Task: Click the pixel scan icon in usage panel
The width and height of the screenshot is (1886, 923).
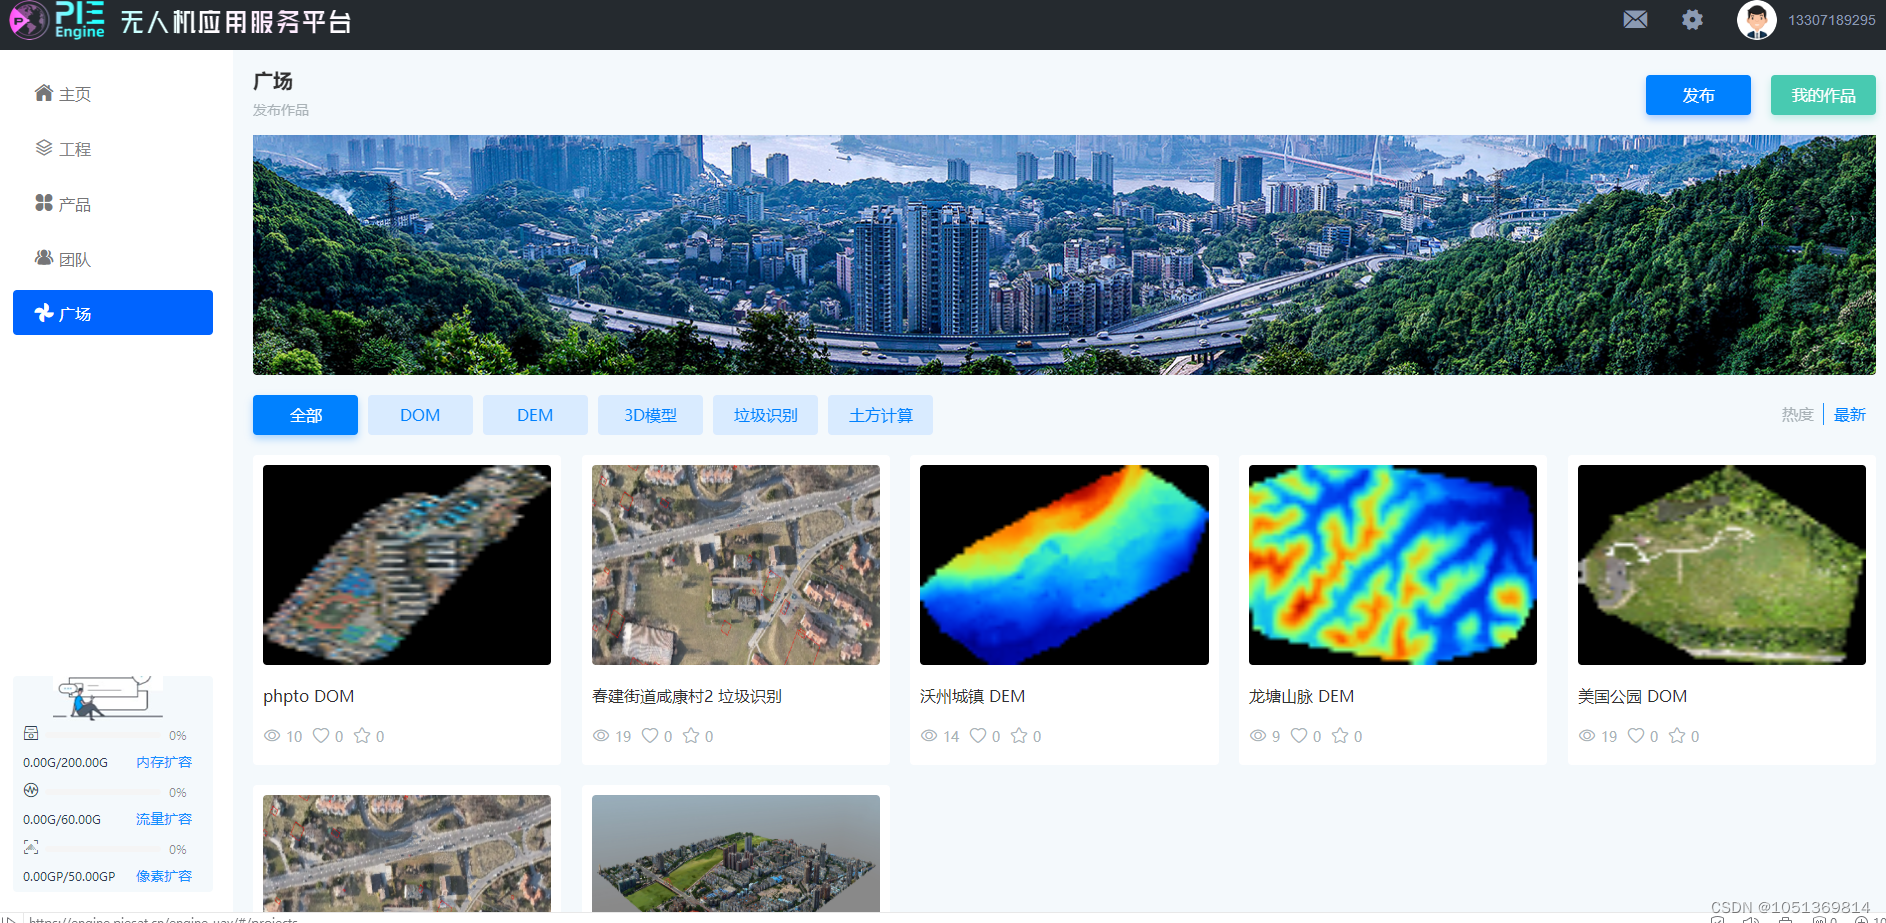Action: point(31,847)
